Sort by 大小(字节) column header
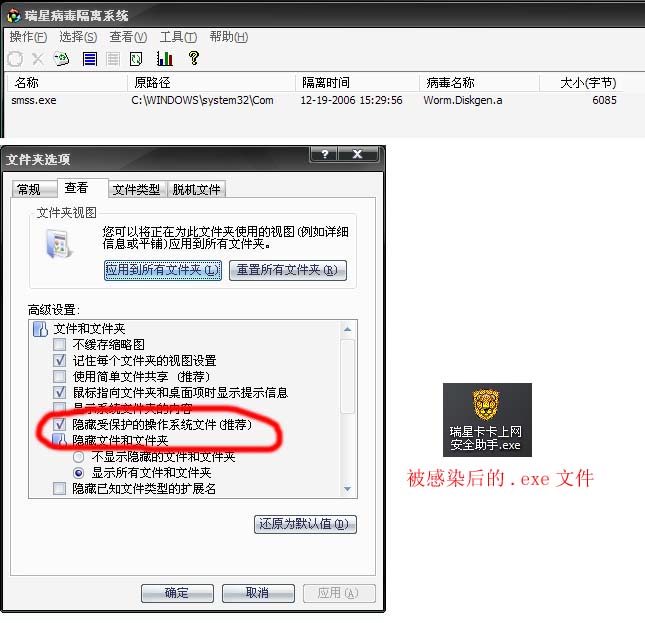 click(x=581, y=83)
